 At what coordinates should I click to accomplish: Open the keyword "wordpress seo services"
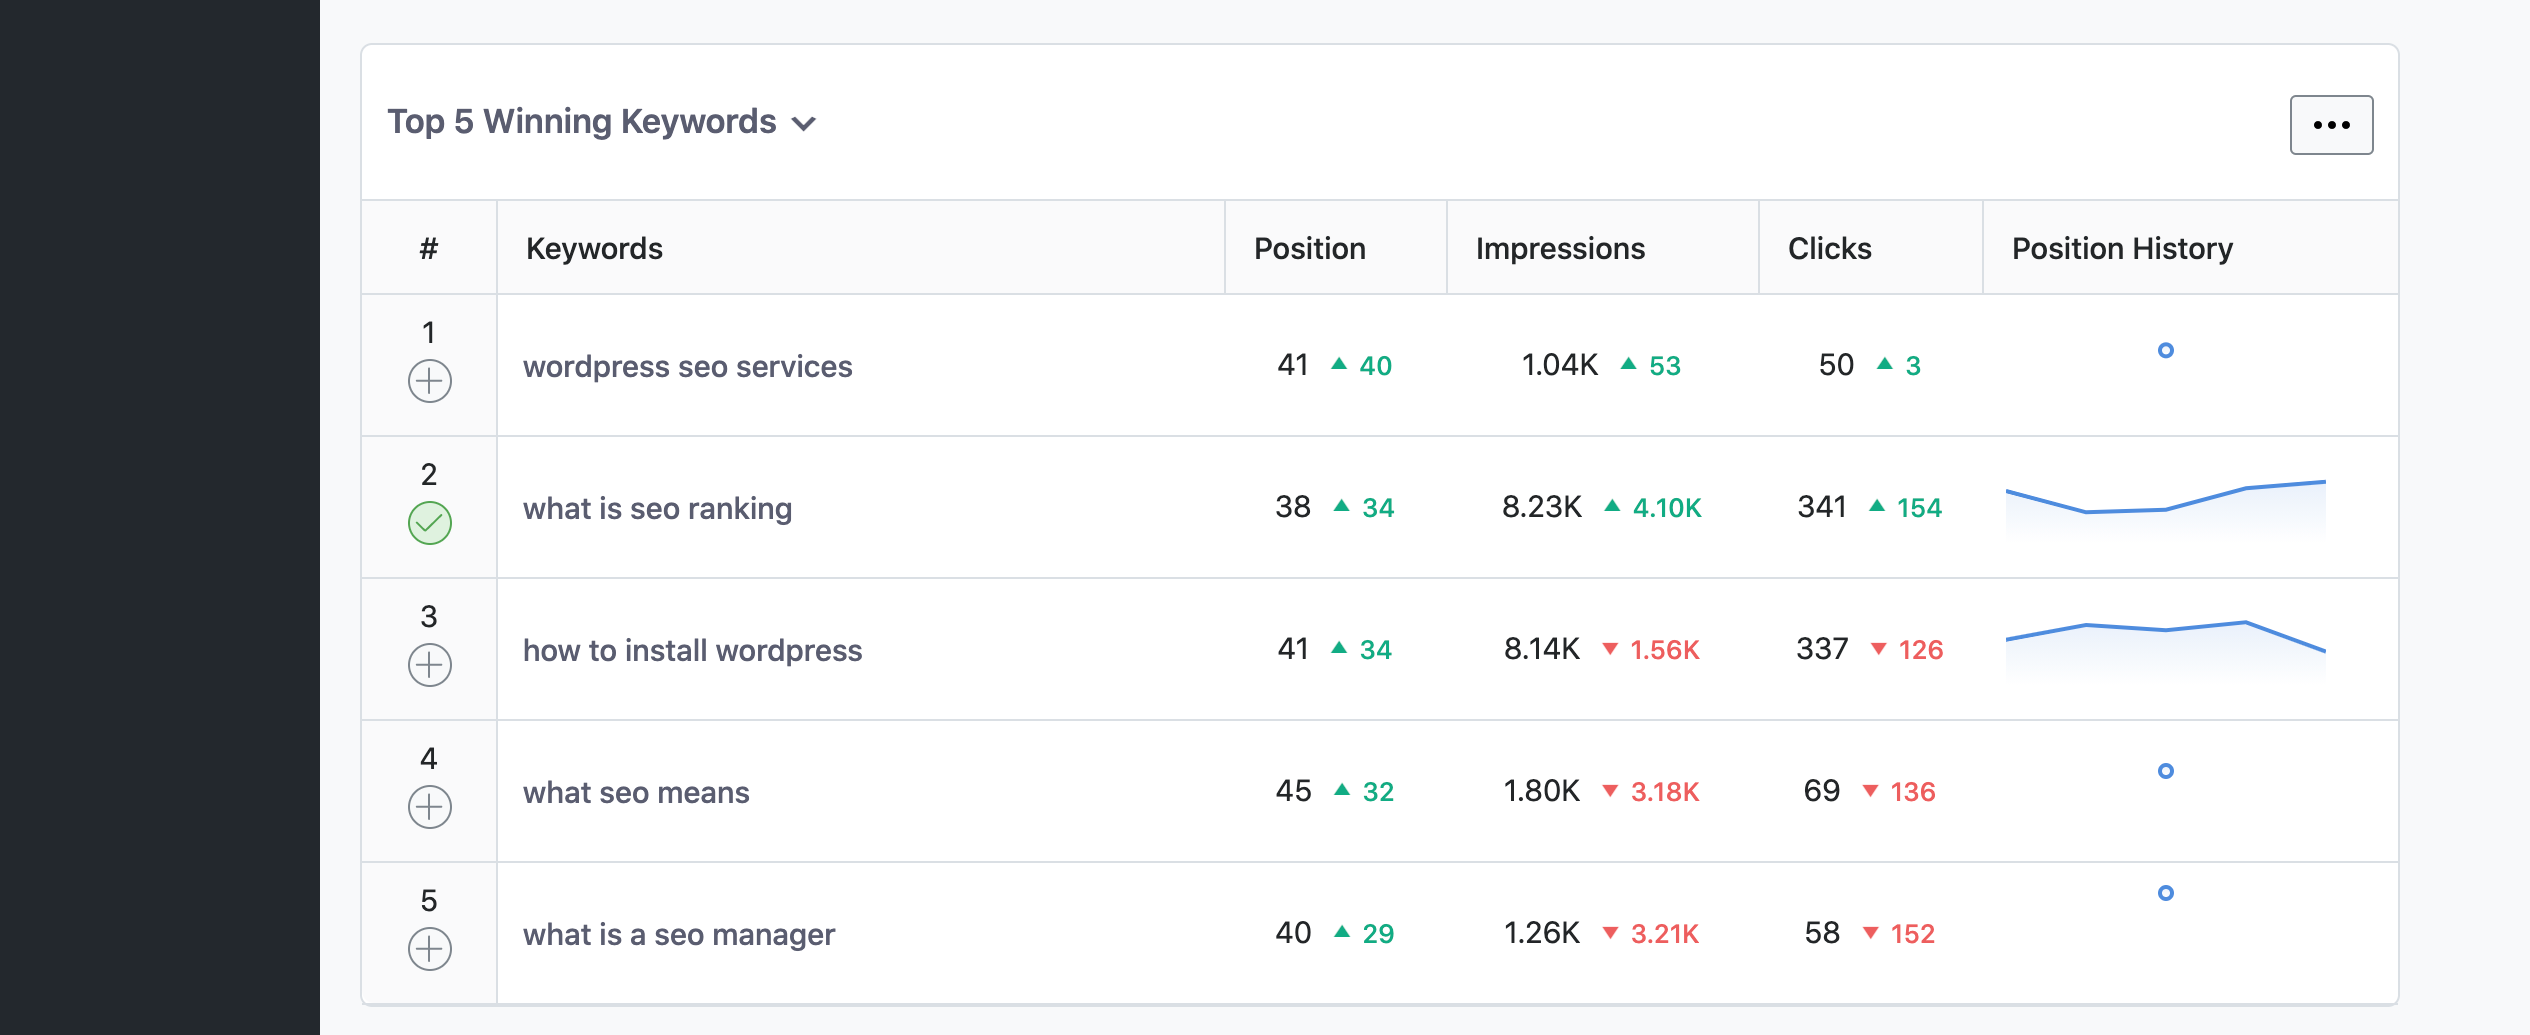pos(689,365)
